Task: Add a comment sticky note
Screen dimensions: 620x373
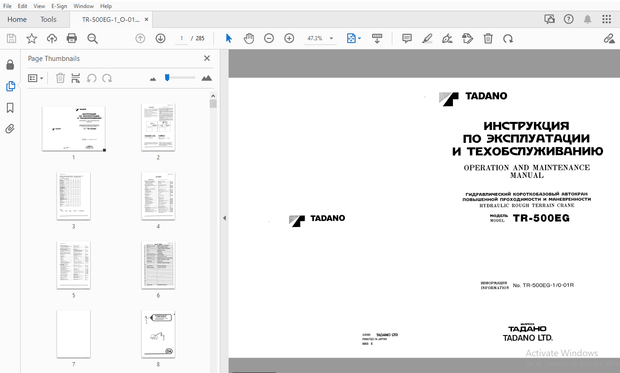Action: pos(406,38)
